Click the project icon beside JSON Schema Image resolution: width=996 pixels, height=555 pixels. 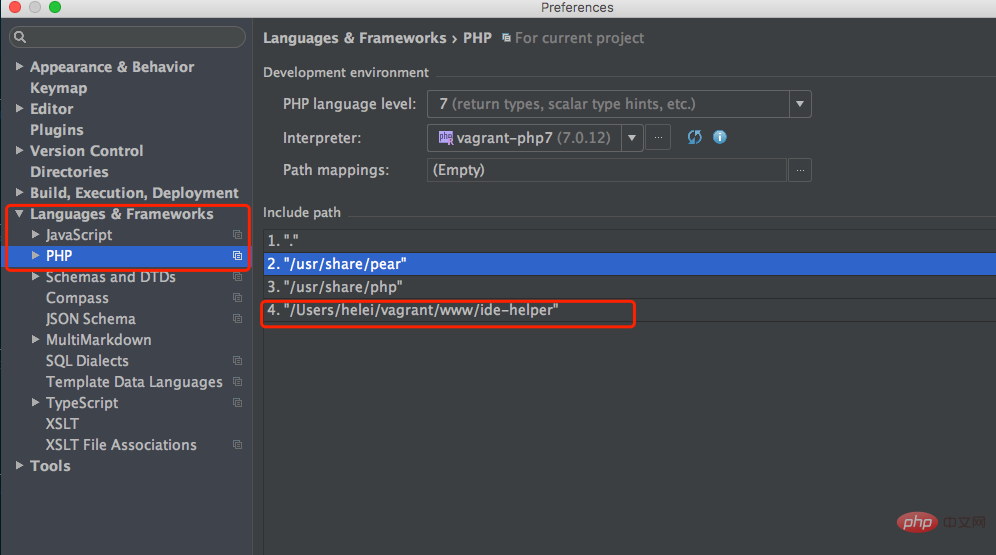(x=237, y=319)
